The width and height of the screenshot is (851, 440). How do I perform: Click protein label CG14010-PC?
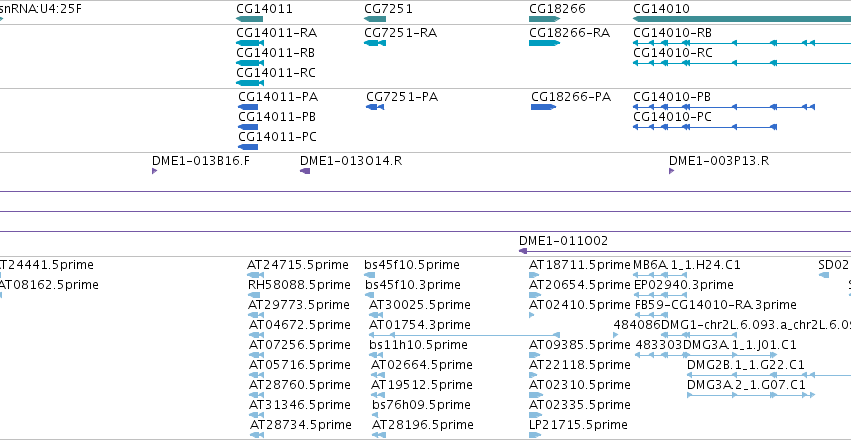click(x=672, y=117)
